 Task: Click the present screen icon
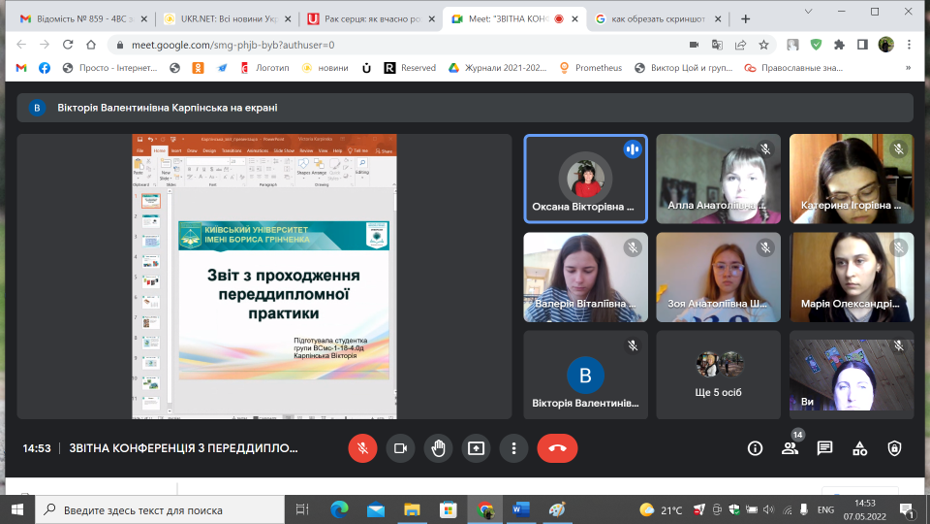[x=476, y=448]
